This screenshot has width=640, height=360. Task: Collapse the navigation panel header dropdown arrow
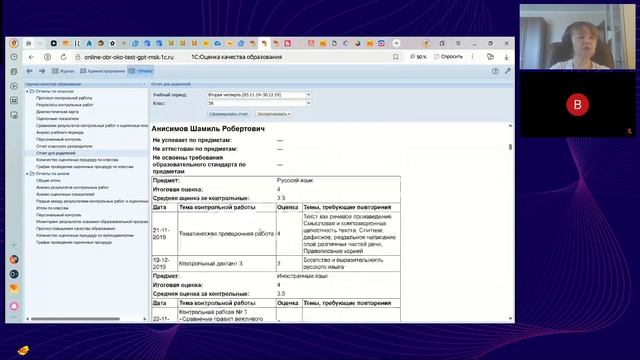point(144,84)
